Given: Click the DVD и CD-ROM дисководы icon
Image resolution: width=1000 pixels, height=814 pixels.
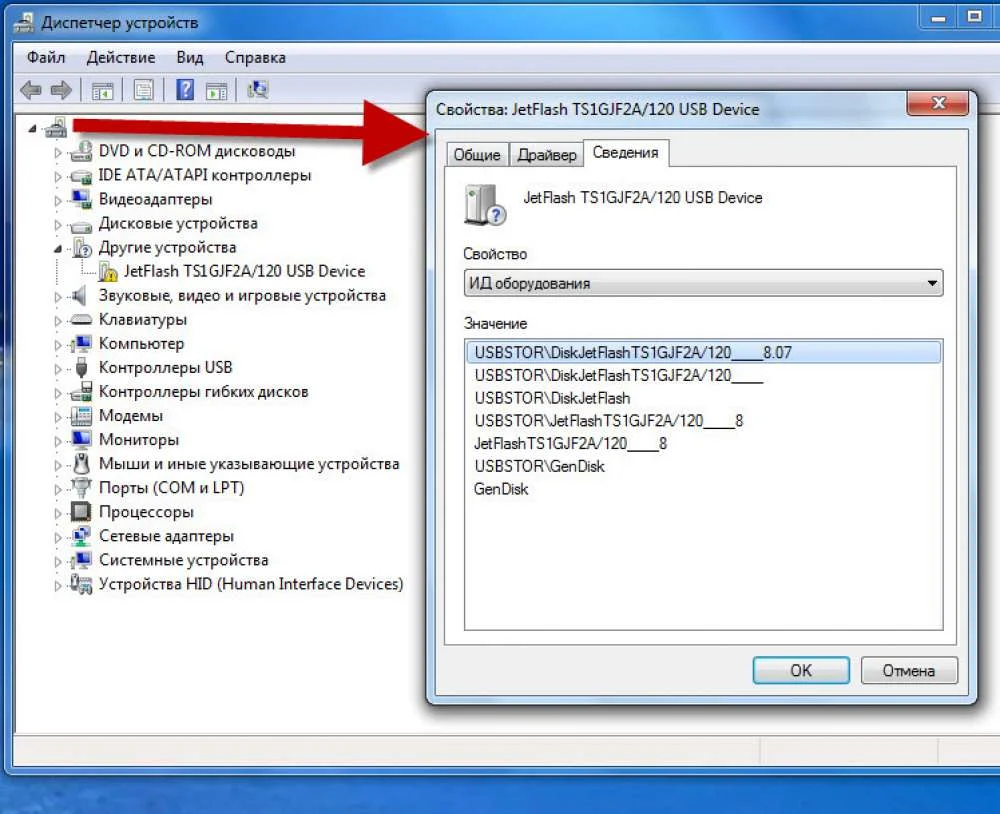Looking at the screenshot, I should (81, 151).
